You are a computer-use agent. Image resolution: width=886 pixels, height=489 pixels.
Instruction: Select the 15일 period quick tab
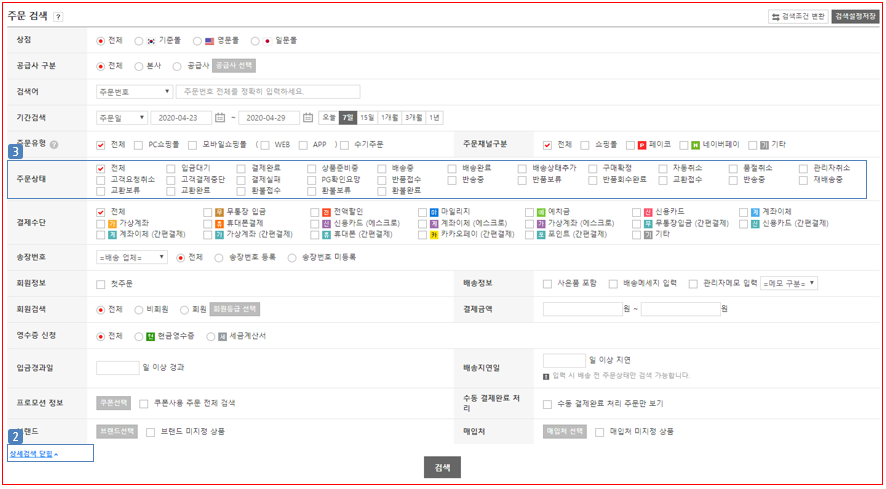tap(367, 118)
